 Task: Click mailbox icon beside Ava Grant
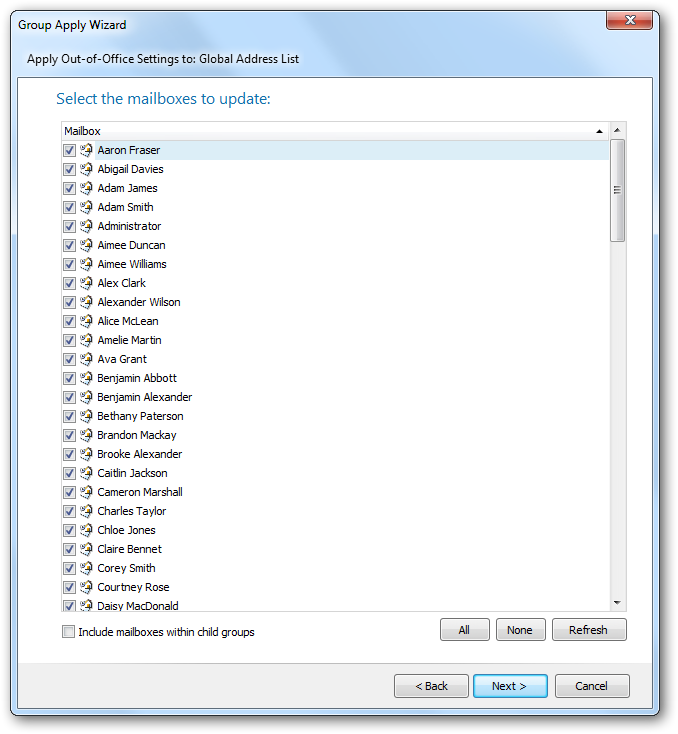pyautogui.click(x=86, y=359)
